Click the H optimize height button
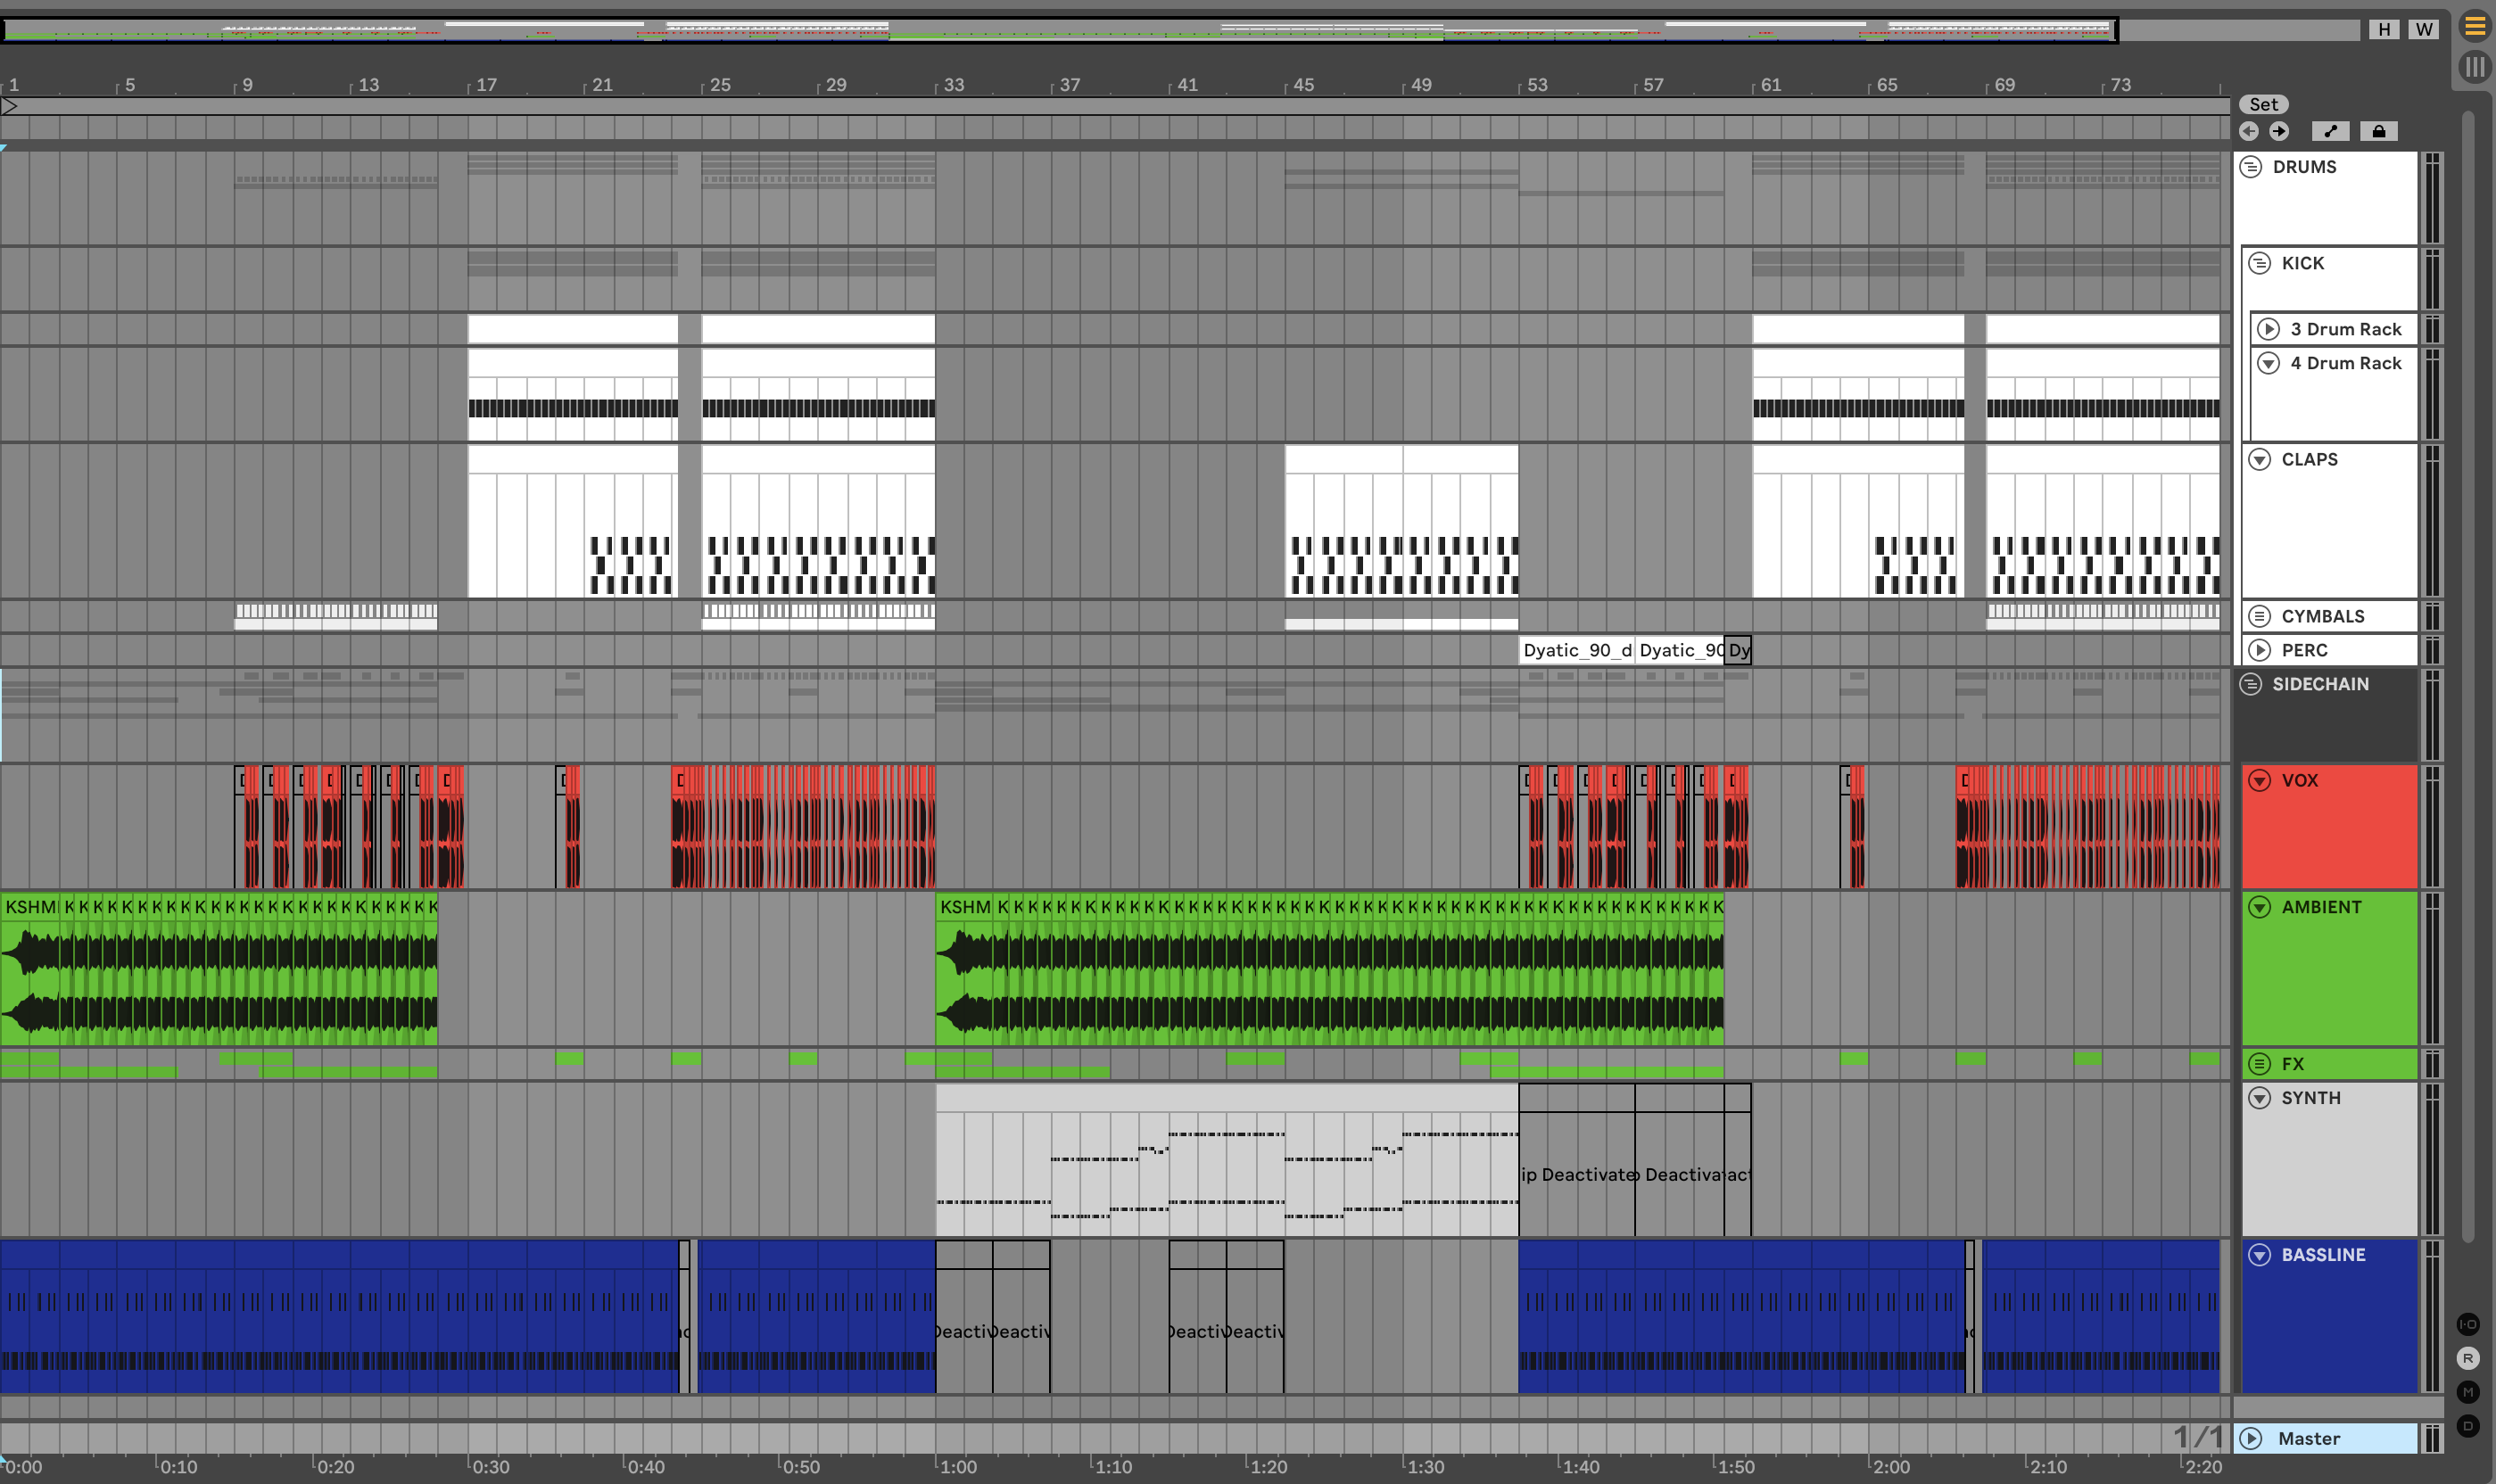Screen dimensions: 2496x1484 (x=2385, y=29)
